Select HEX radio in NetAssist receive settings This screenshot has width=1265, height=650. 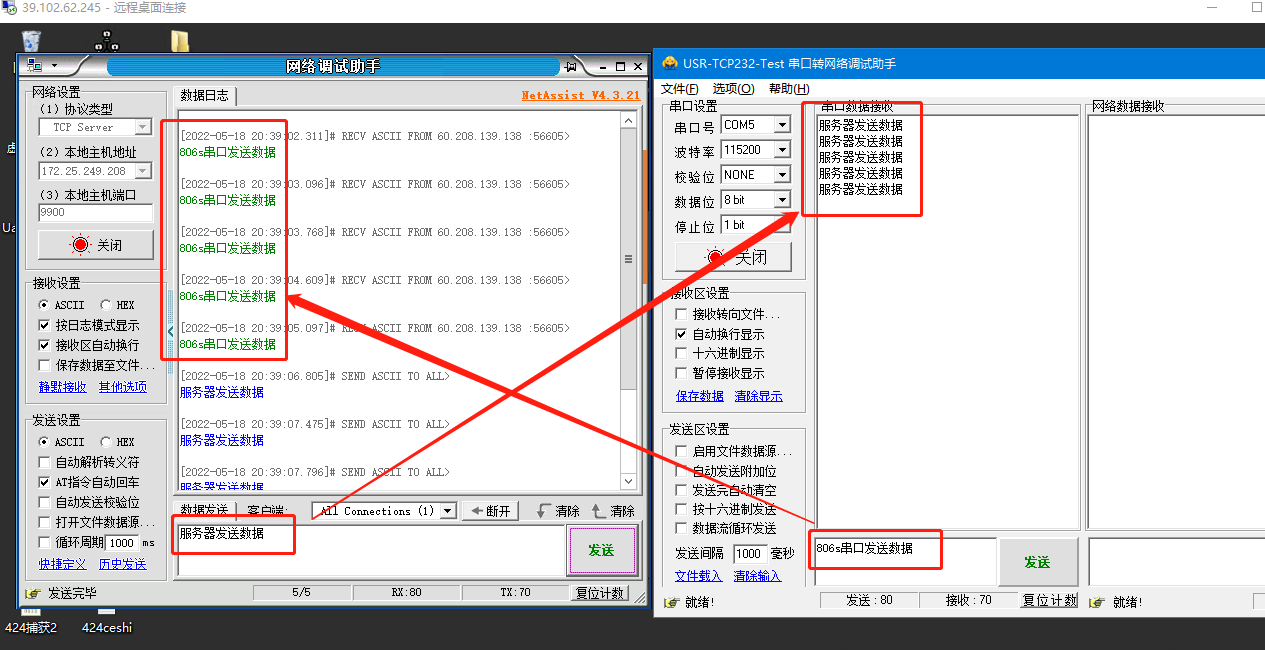pyautogui.click(x=106, y=305)
